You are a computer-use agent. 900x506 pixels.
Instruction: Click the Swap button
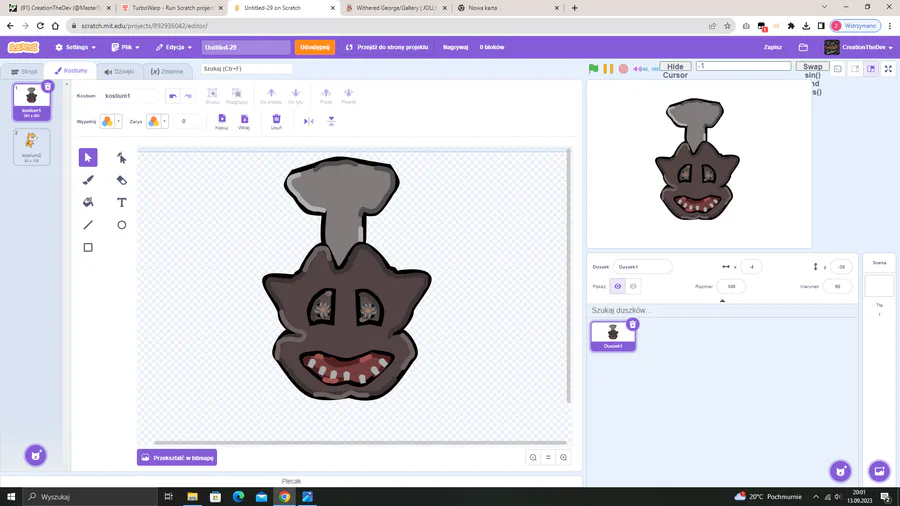(812, 67)
